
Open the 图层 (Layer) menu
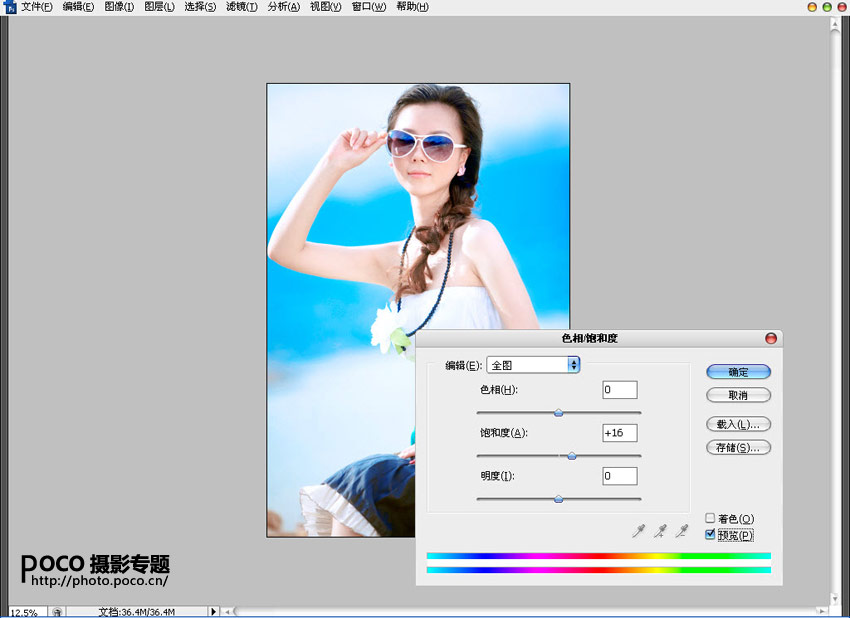point(159,7)
